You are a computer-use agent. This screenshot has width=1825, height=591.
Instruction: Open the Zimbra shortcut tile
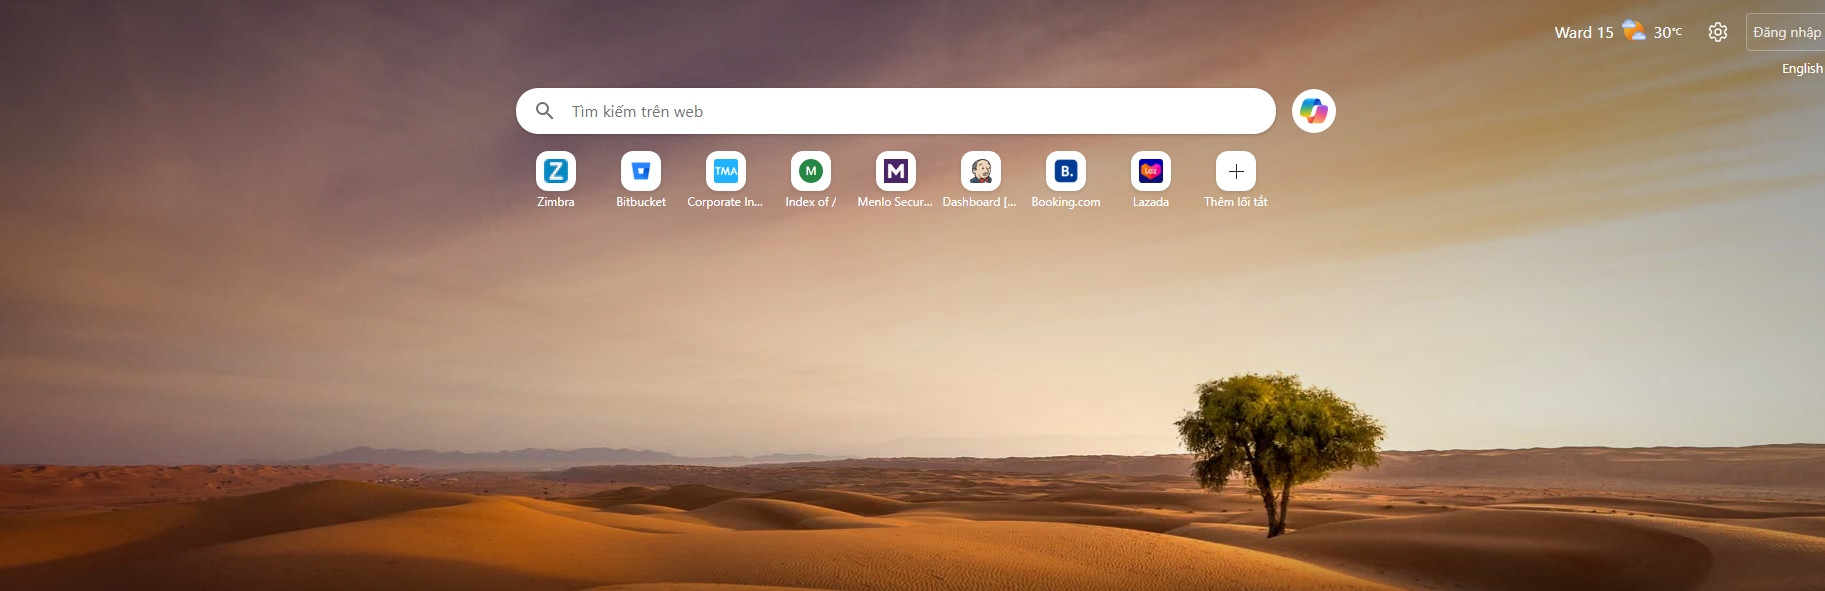coord(555,171)
